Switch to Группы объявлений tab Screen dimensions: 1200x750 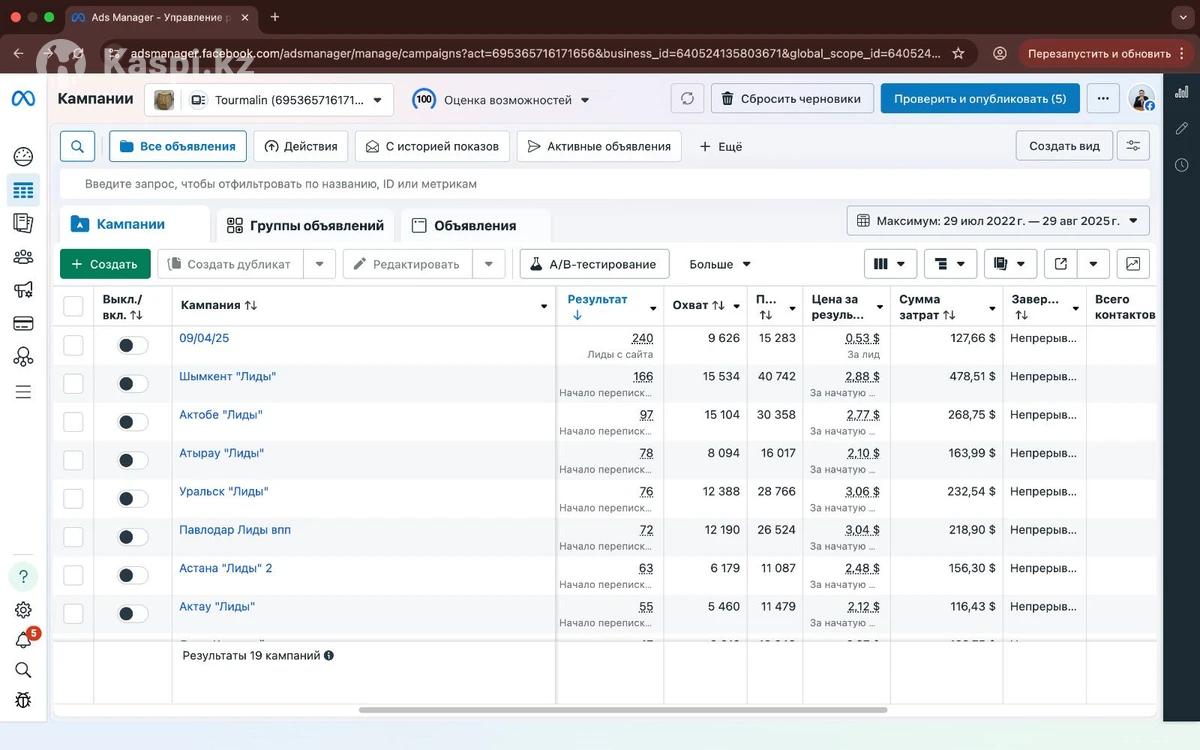pyautogui.click(x=305, y=225)
